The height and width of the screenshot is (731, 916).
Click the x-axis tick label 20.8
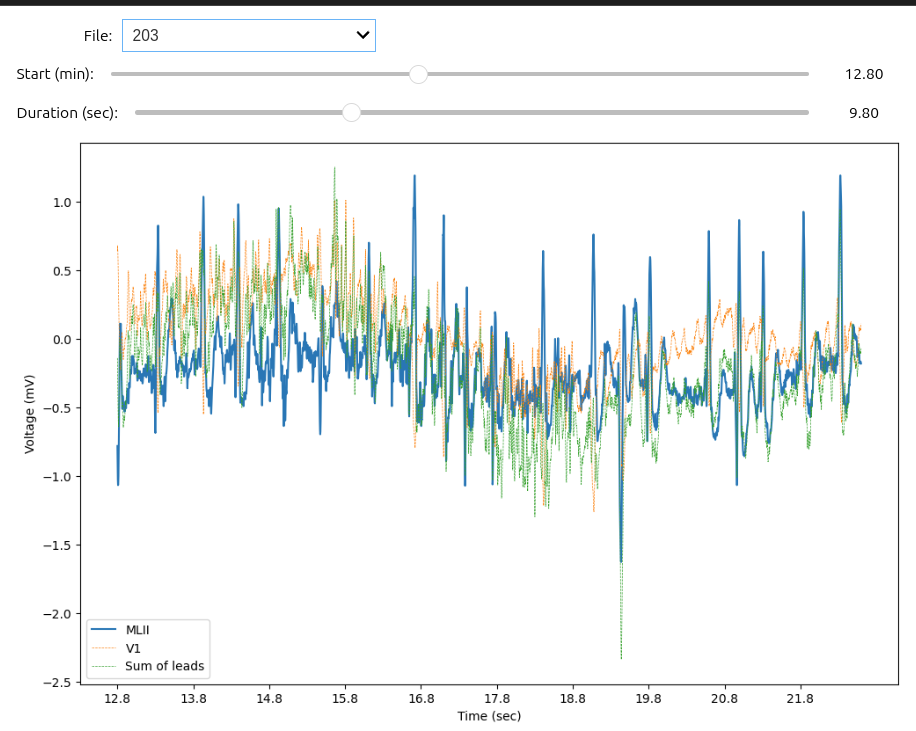pyautogui.click(x=724, y=699)
